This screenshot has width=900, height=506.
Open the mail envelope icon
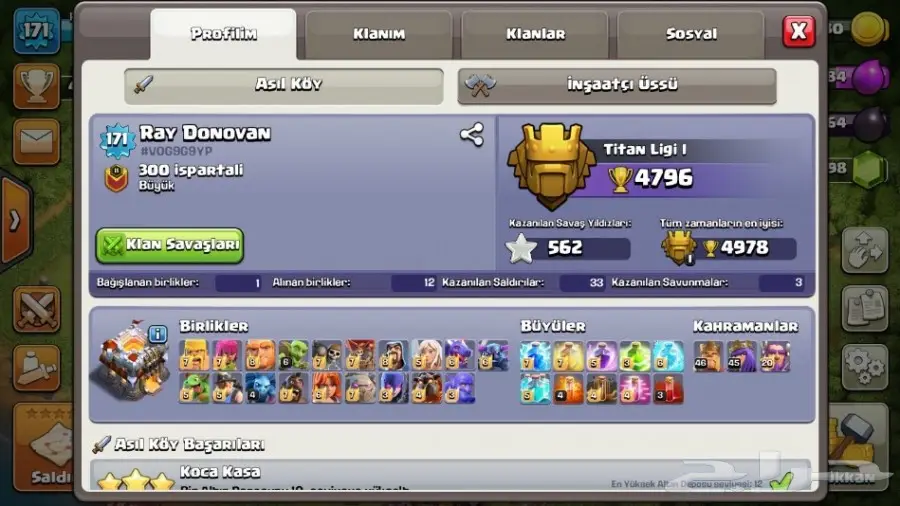(x=36, y=142)
